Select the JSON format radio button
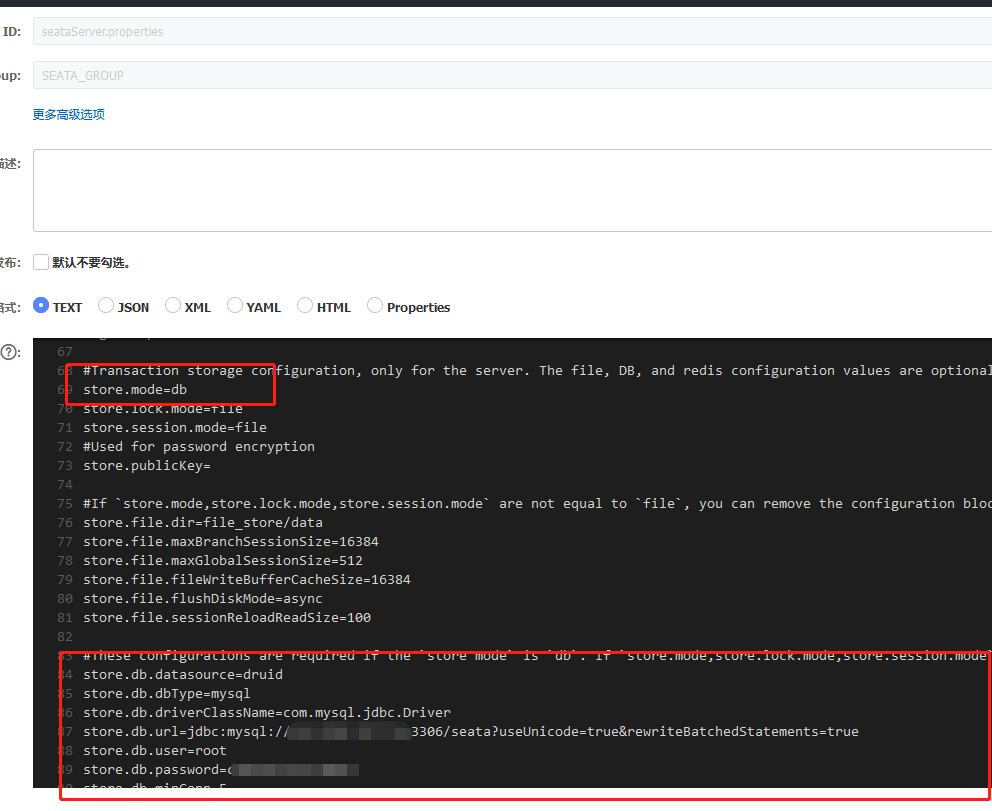Viewport: 992px width, 811px height. 106,306
